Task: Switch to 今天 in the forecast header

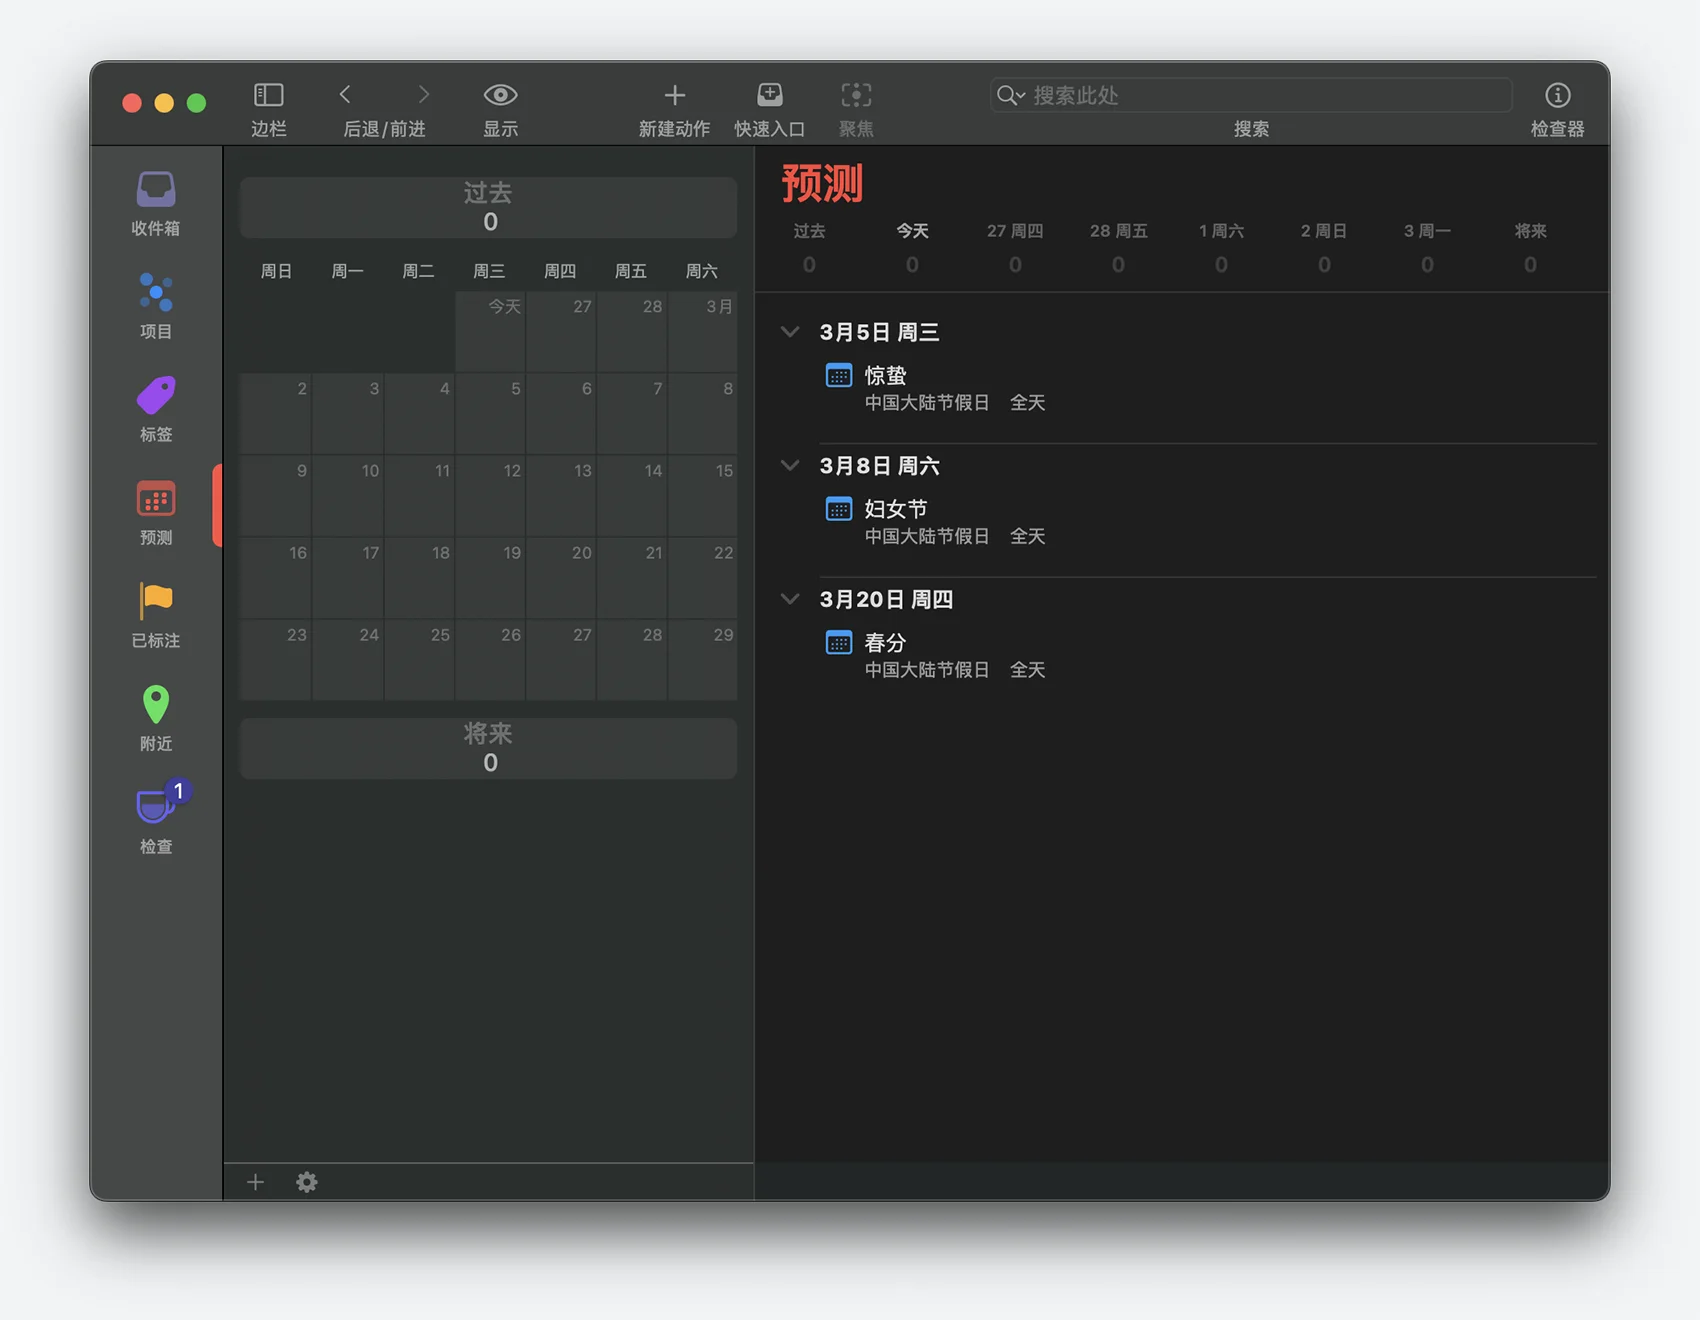Action: (912, 247)
